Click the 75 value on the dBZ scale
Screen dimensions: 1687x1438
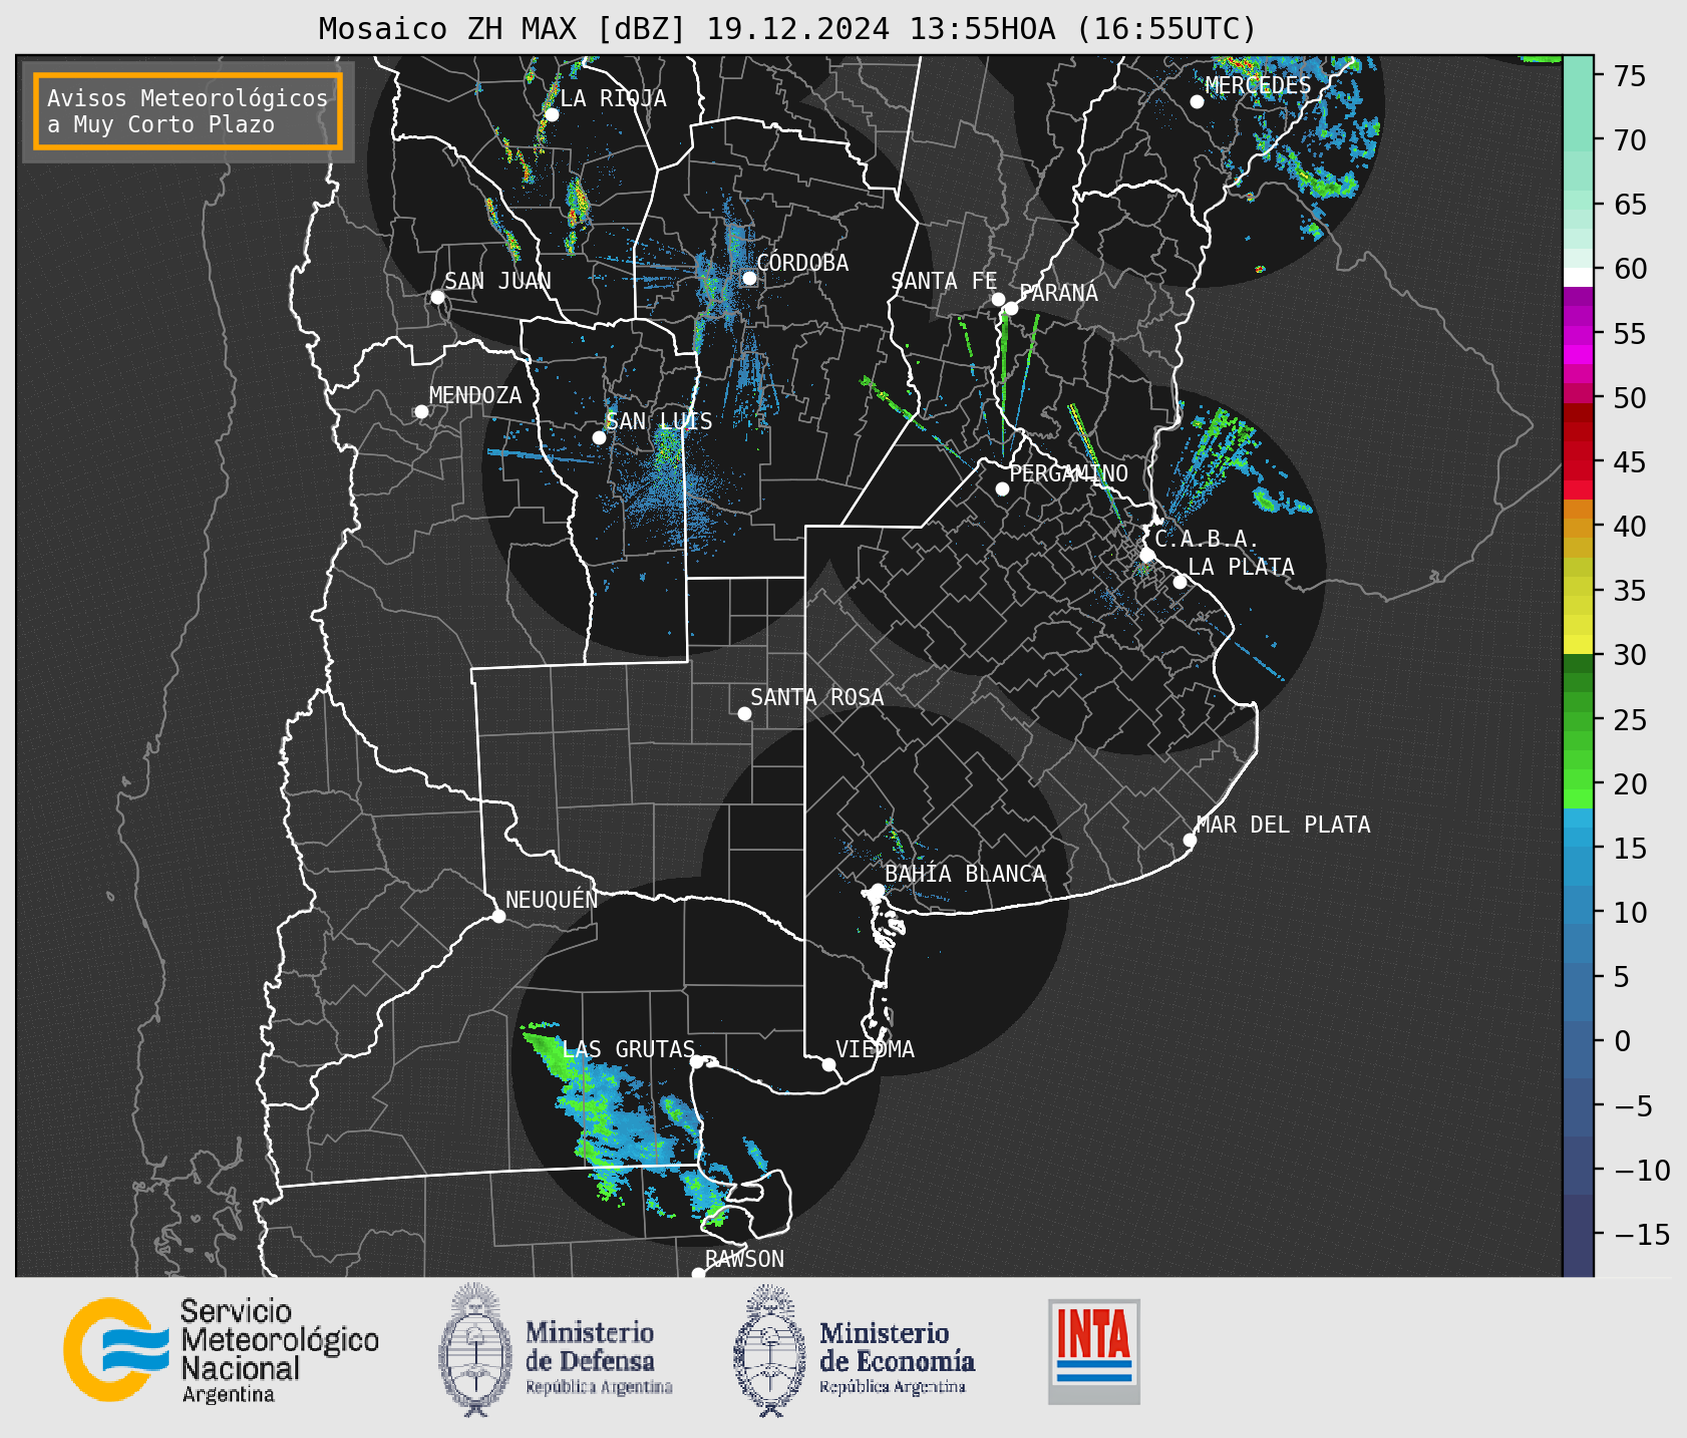[x=1629, y=76]
